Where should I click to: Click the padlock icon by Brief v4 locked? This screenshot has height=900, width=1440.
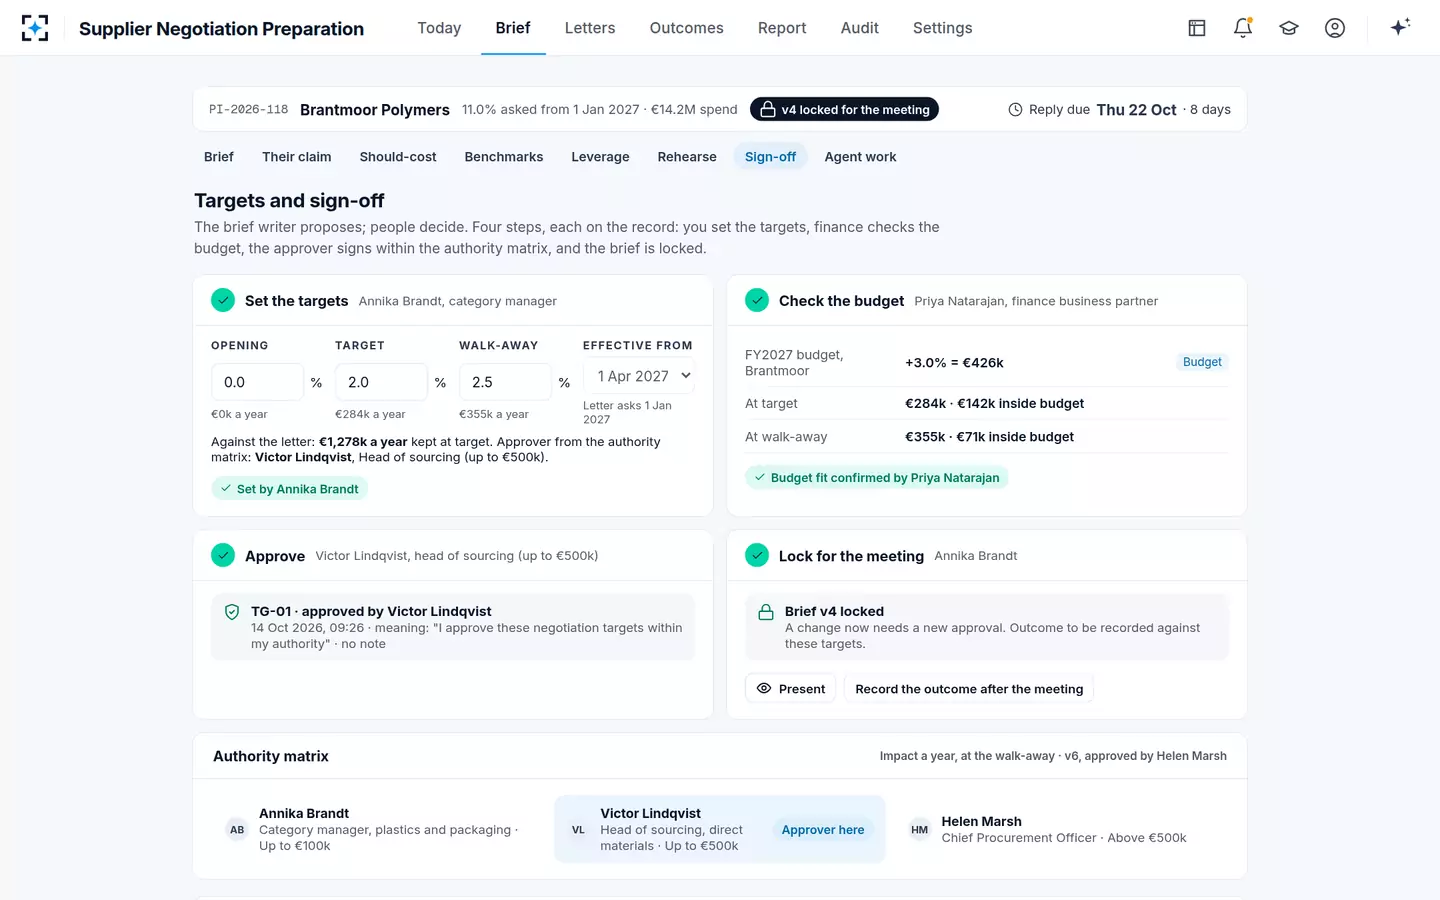pos(766,612)
